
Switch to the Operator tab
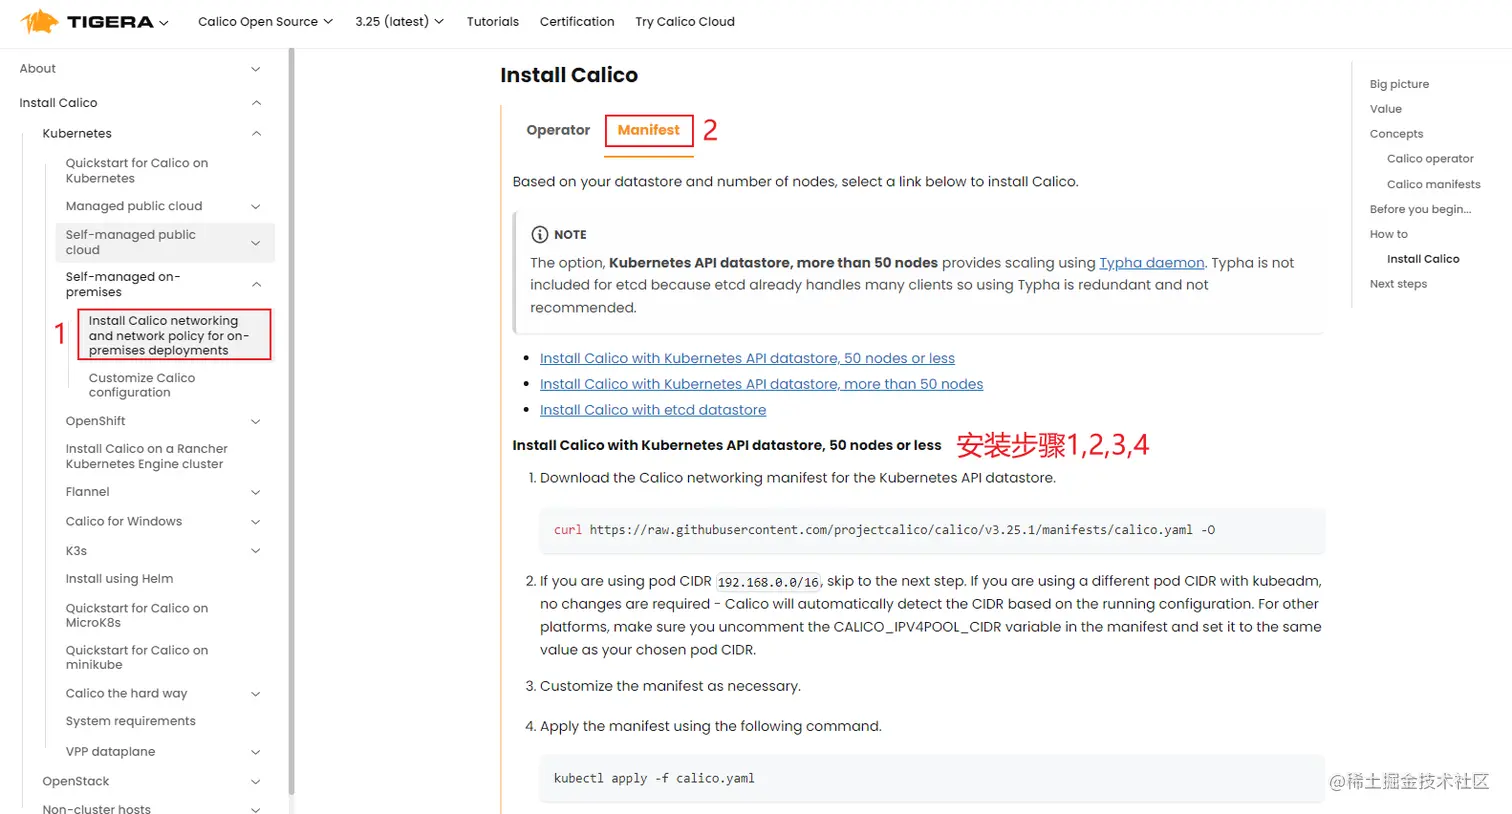pyautogui.click(x=558, y=130)
